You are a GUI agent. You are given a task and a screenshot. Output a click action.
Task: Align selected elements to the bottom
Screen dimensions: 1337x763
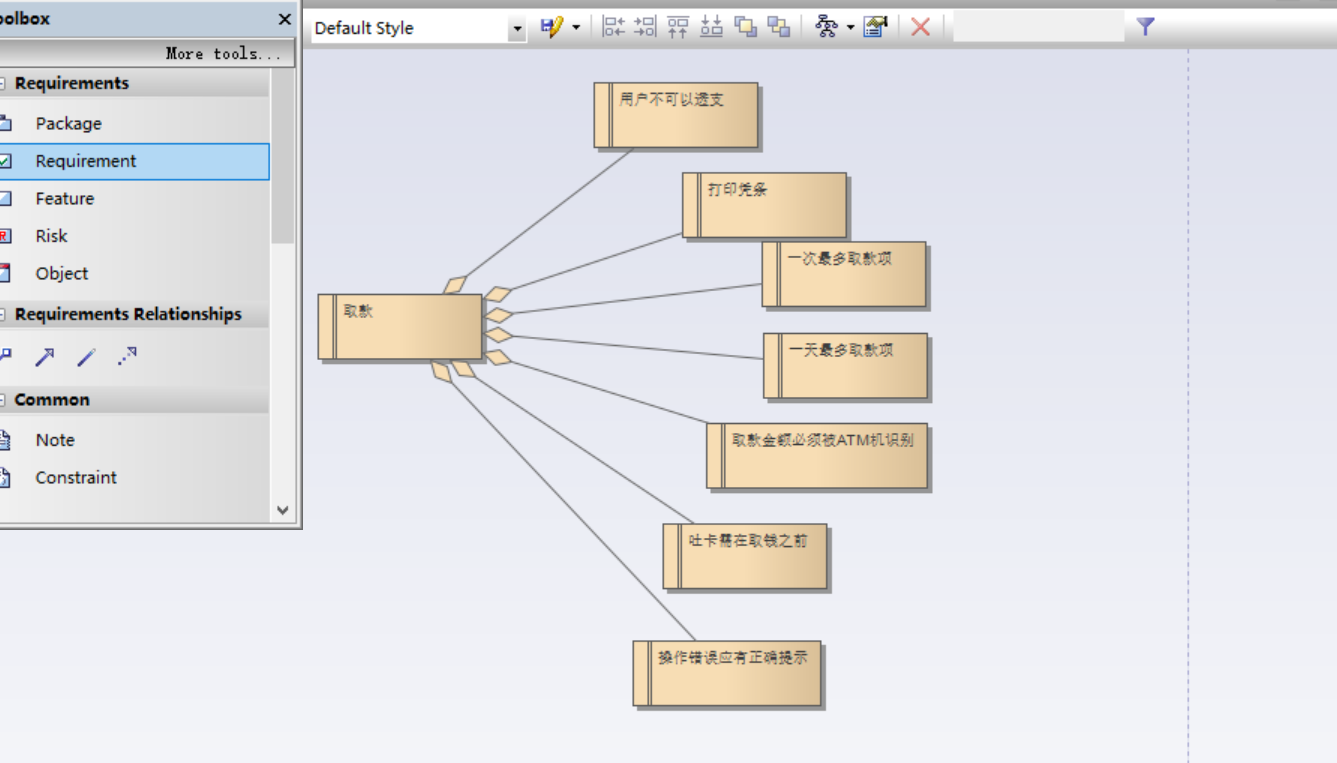(711, 27)
